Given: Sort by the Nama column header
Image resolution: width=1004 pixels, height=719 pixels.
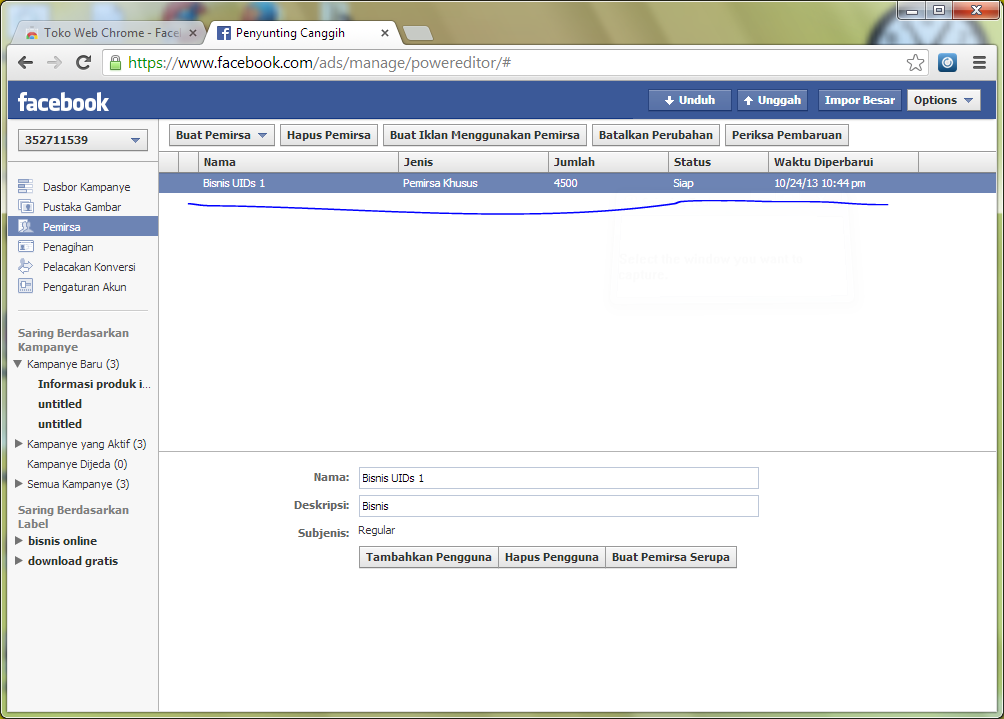Looking at the screenshot, I should click(298, 162).
